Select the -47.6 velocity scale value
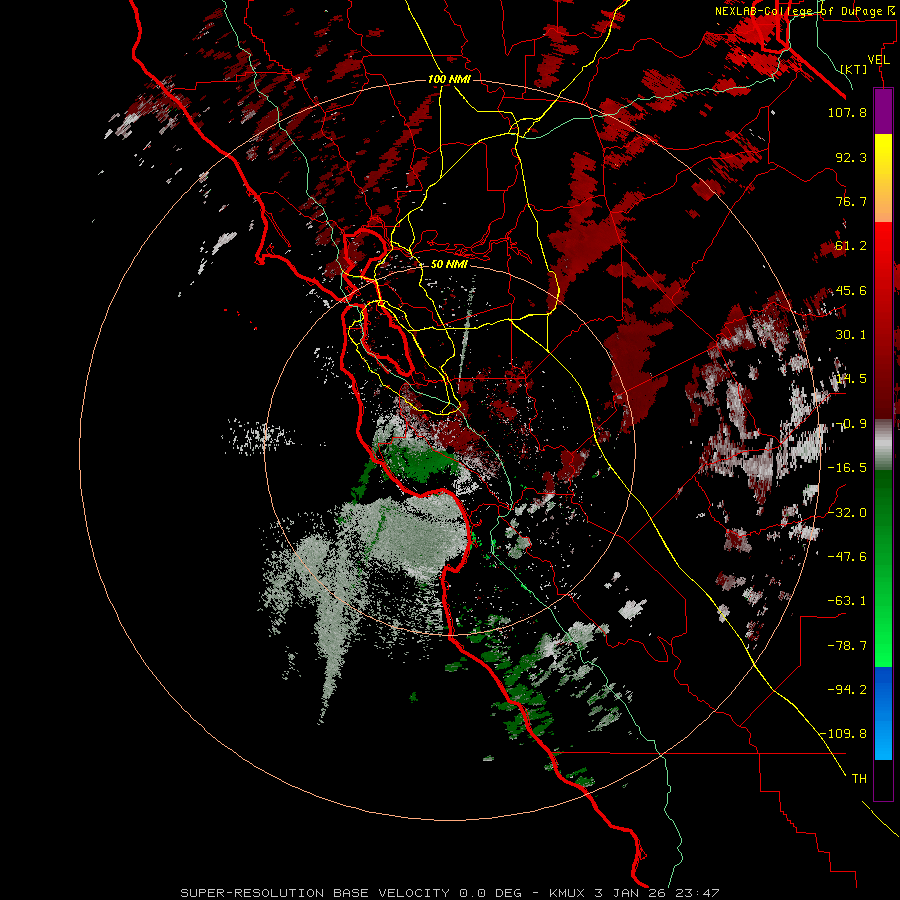The image size is (900, 900). pyautogui.click(x=847, y=556)
